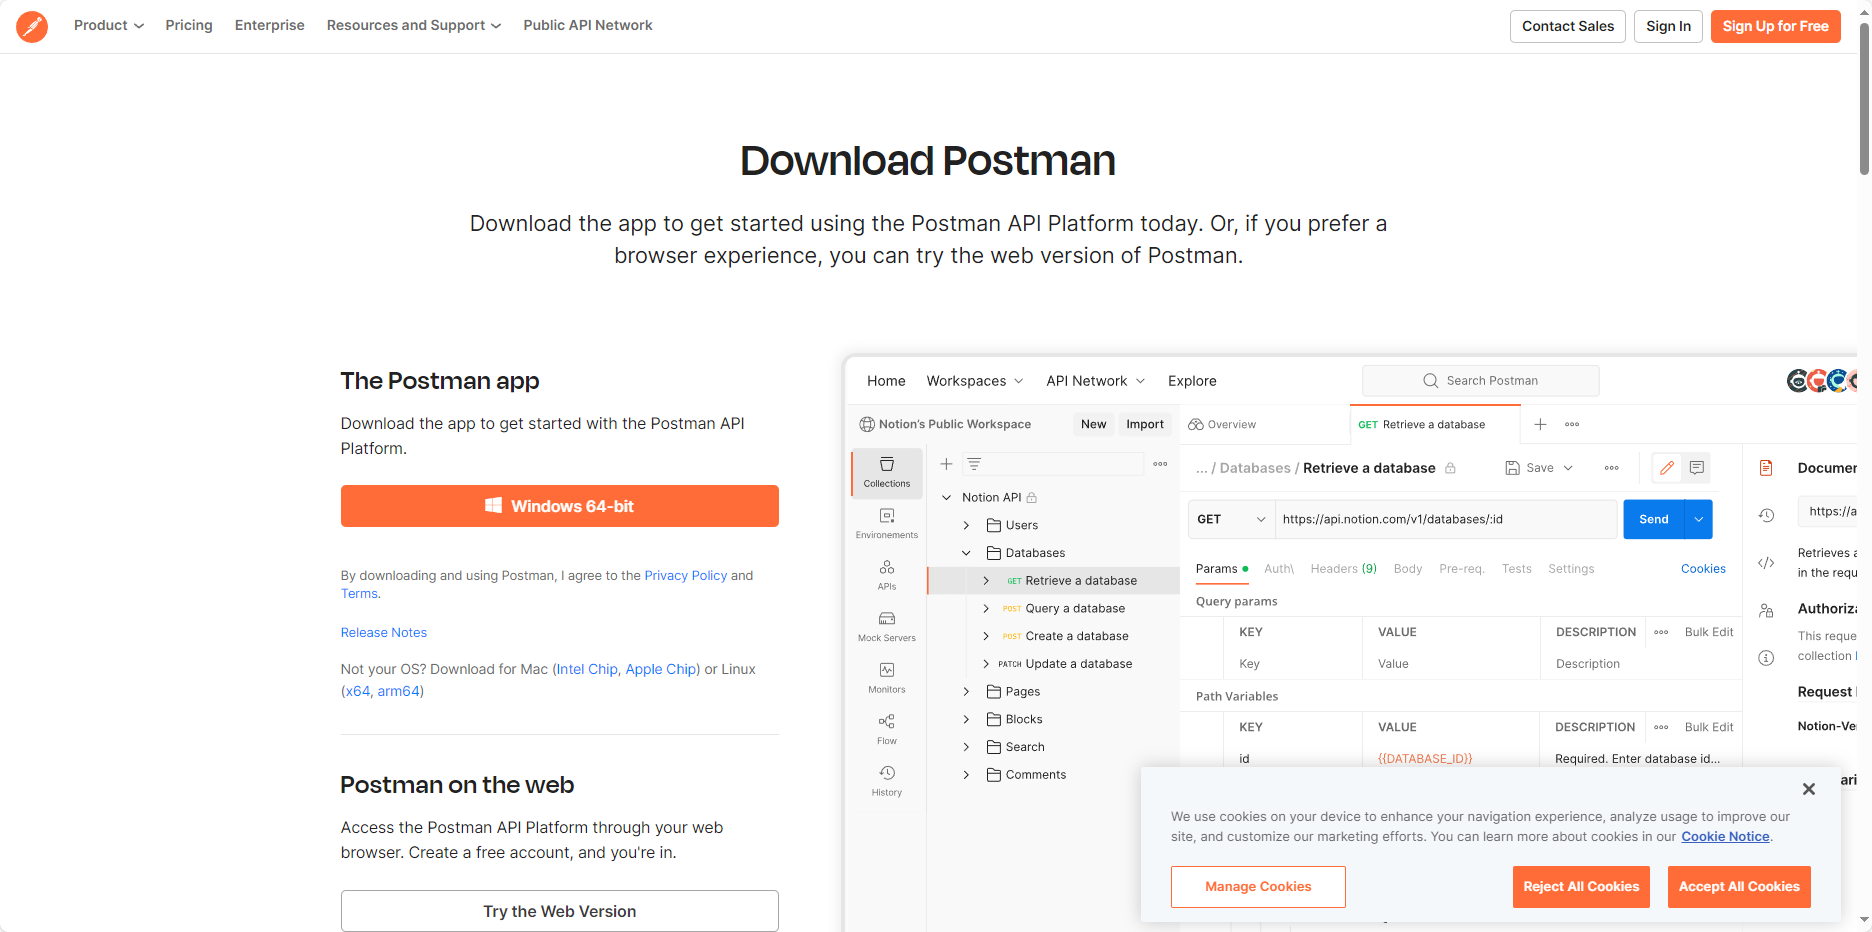The image size is (1872, 932).
Task: Click Accept All Cookies
Action: (x=1739, y=887)
